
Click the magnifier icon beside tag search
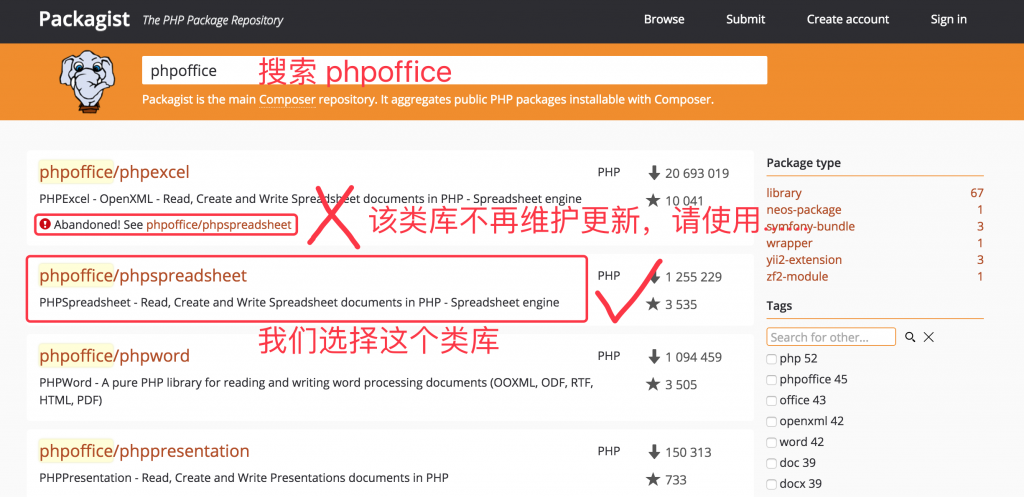coord(910,338)
